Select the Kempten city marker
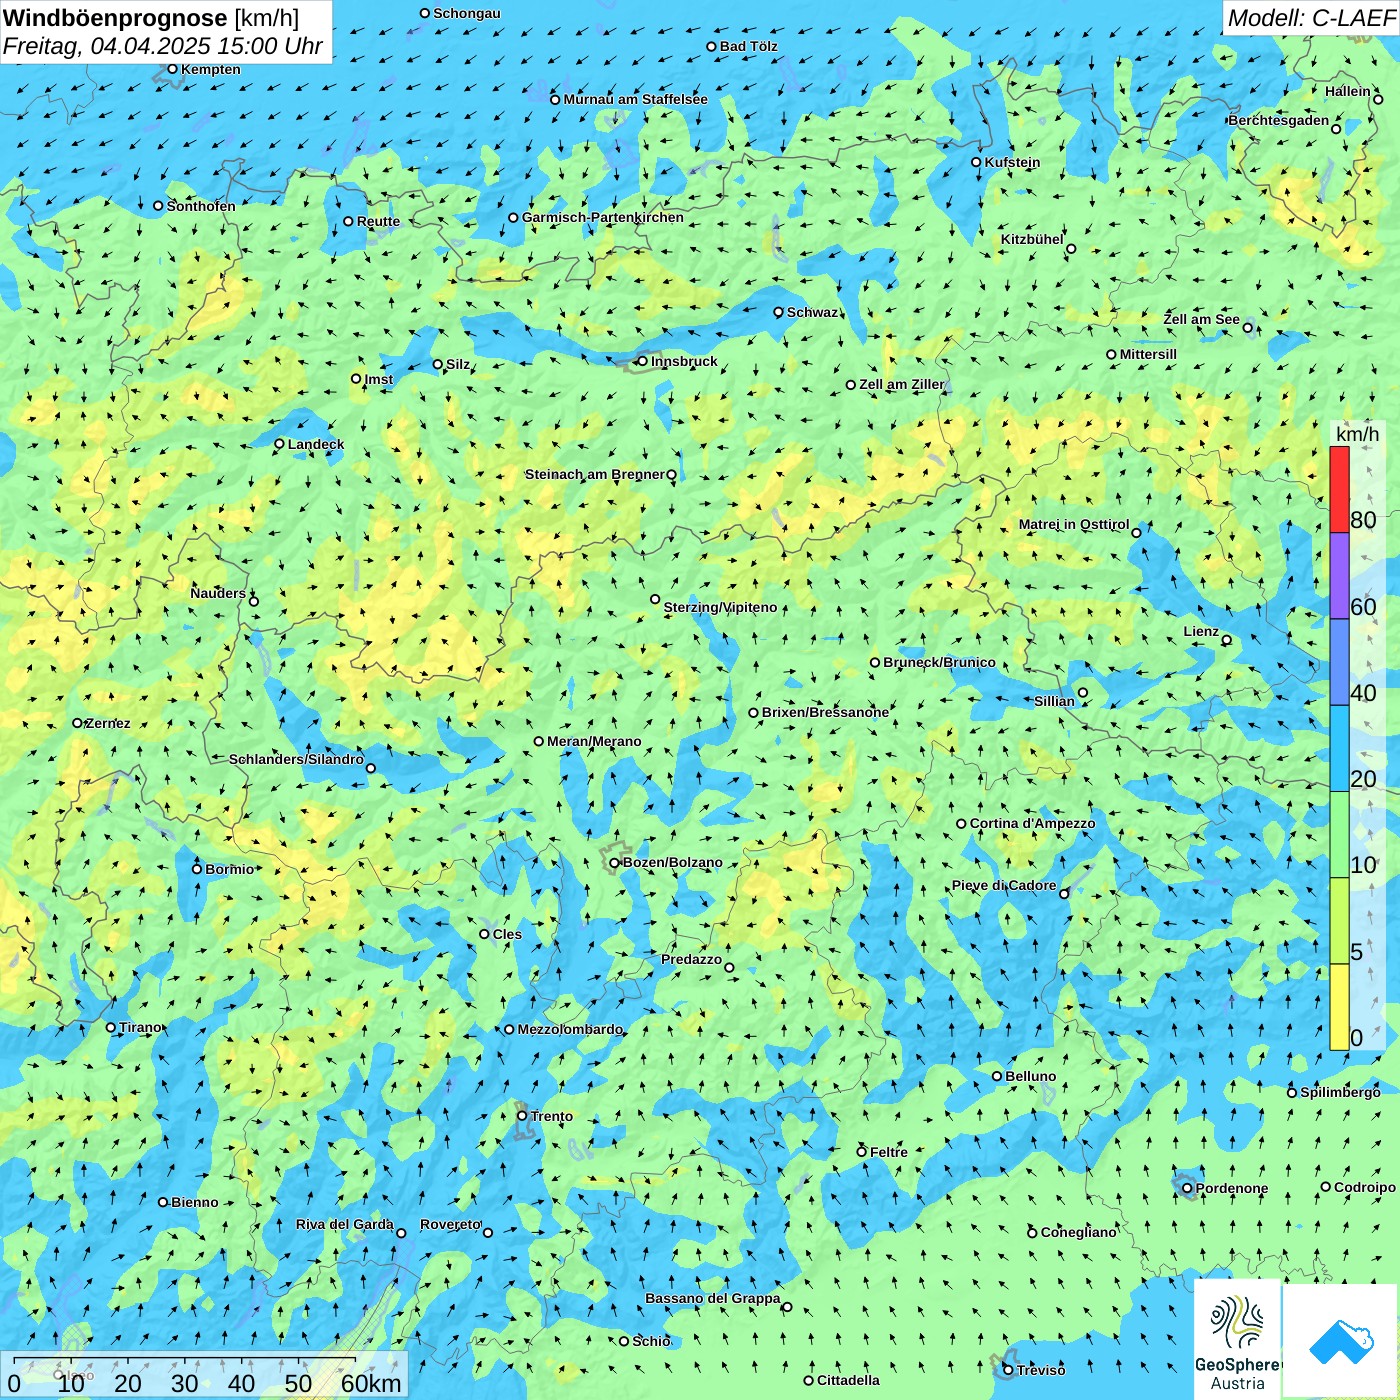Viewport: 1400px width, 1400px height. [x=172, y=69]
